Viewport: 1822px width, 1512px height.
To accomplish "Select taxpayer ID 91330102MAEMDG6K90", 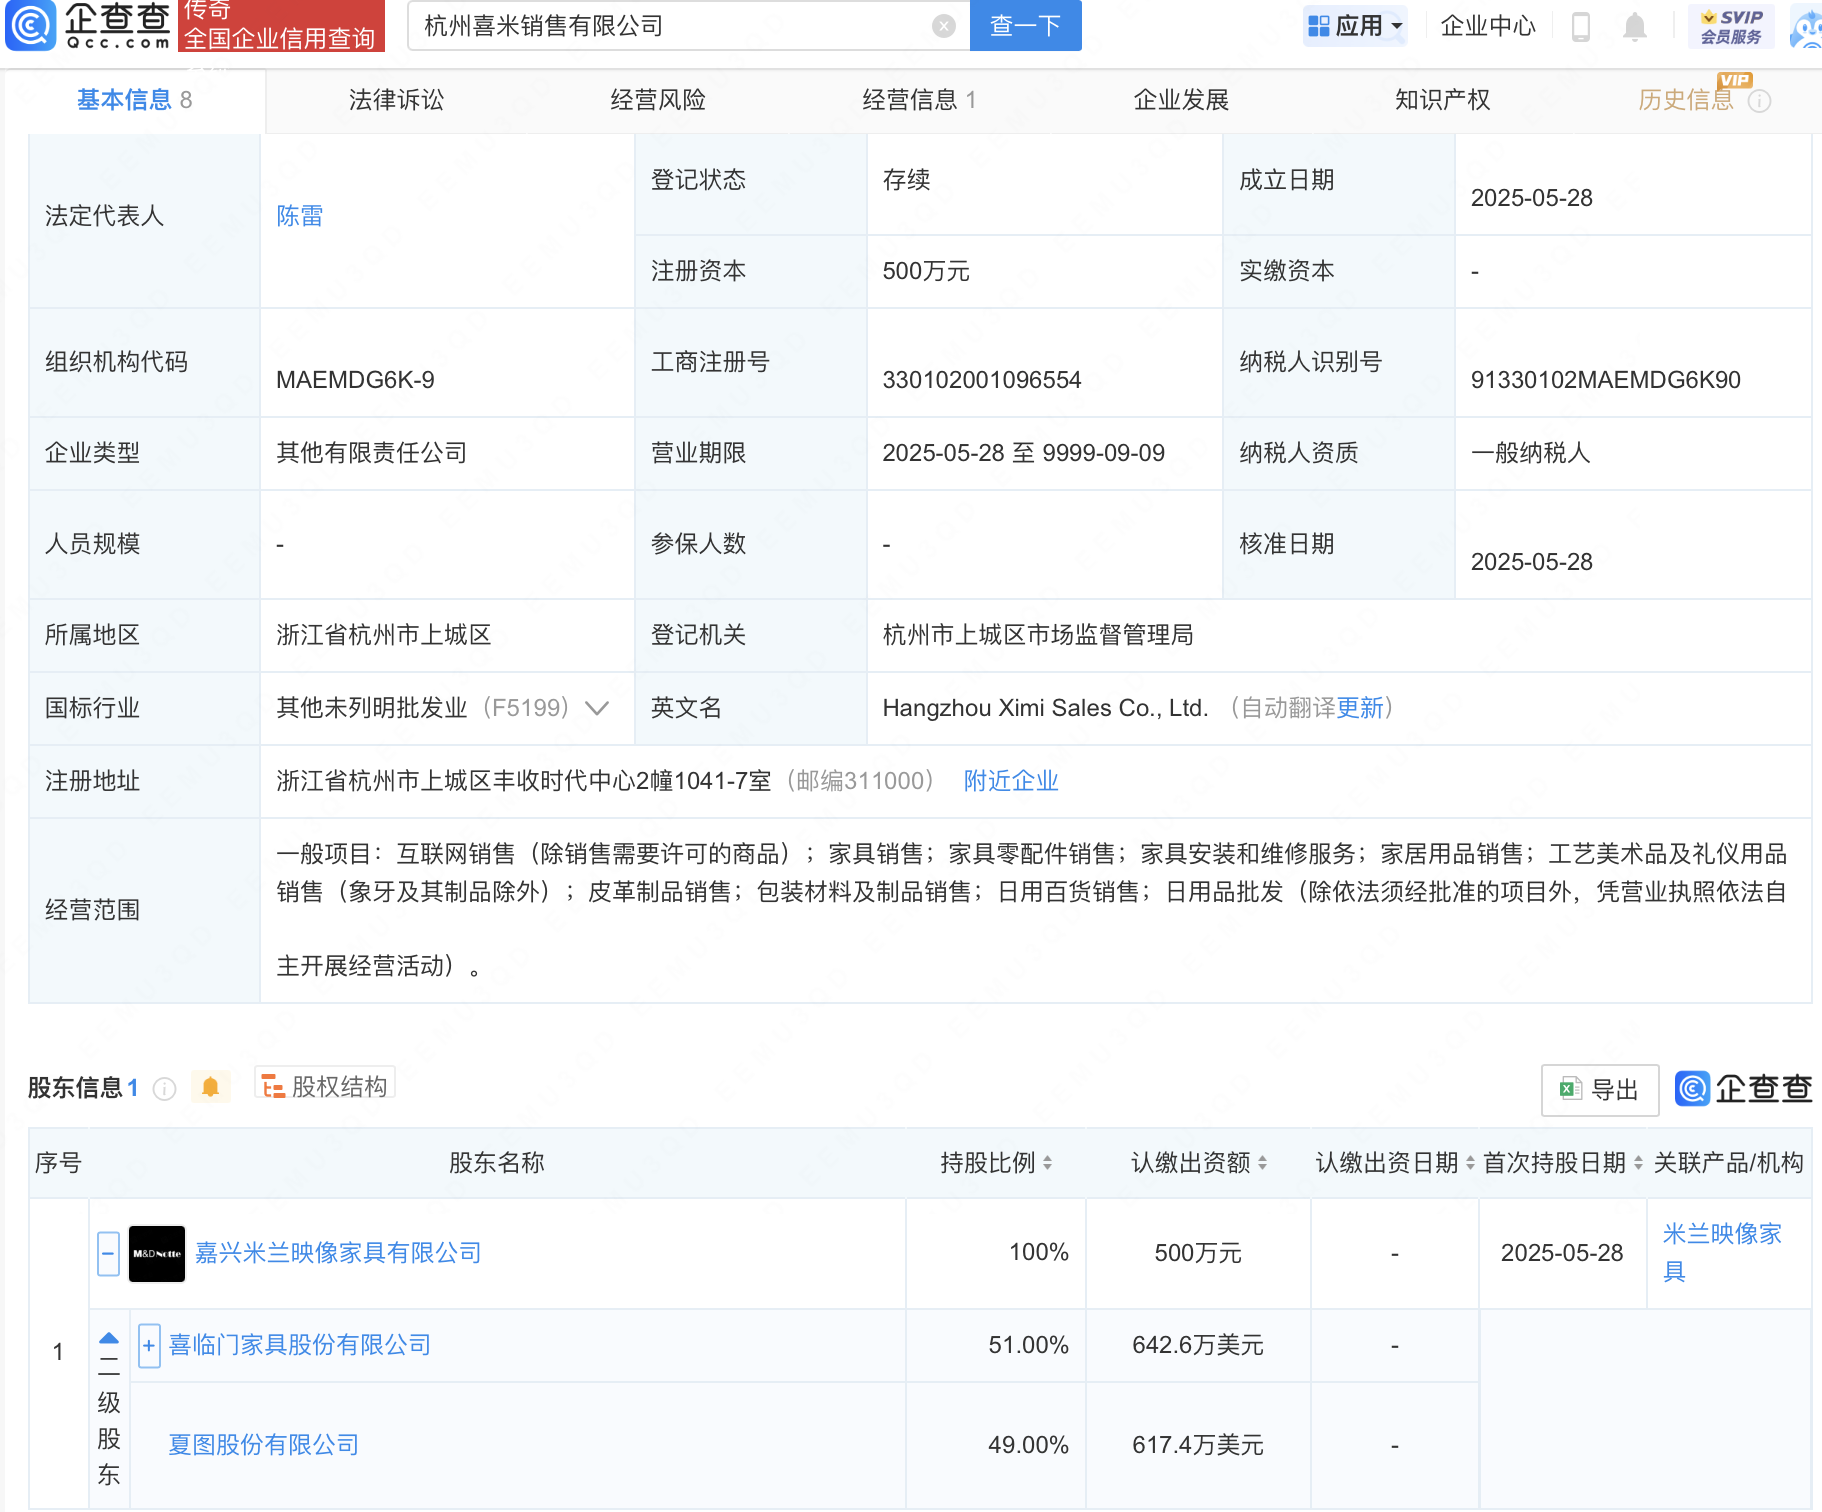I will [x=1605, y=380].
